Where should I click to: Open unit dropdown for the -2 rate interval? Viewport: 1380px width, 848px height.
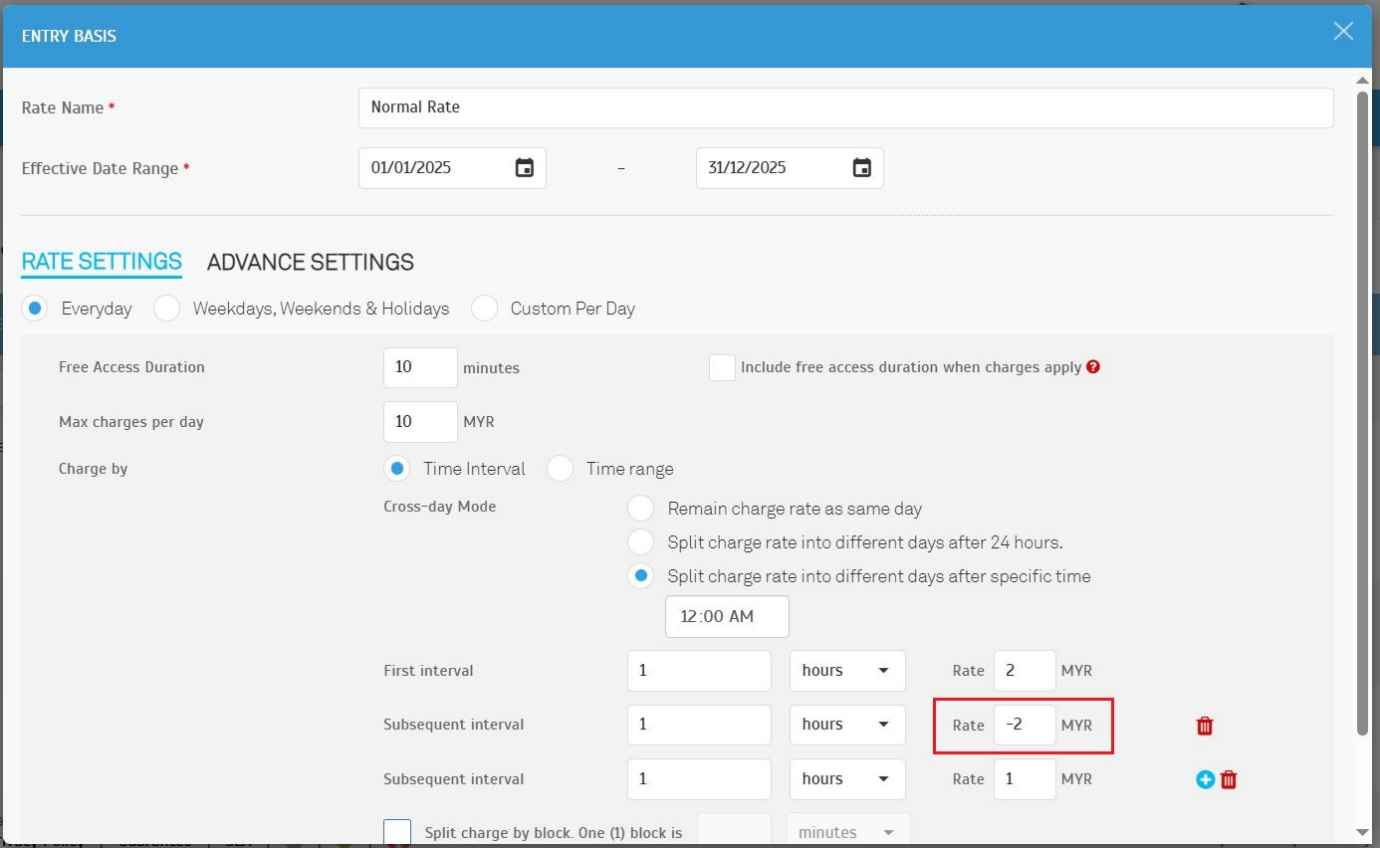coord(847,725)
